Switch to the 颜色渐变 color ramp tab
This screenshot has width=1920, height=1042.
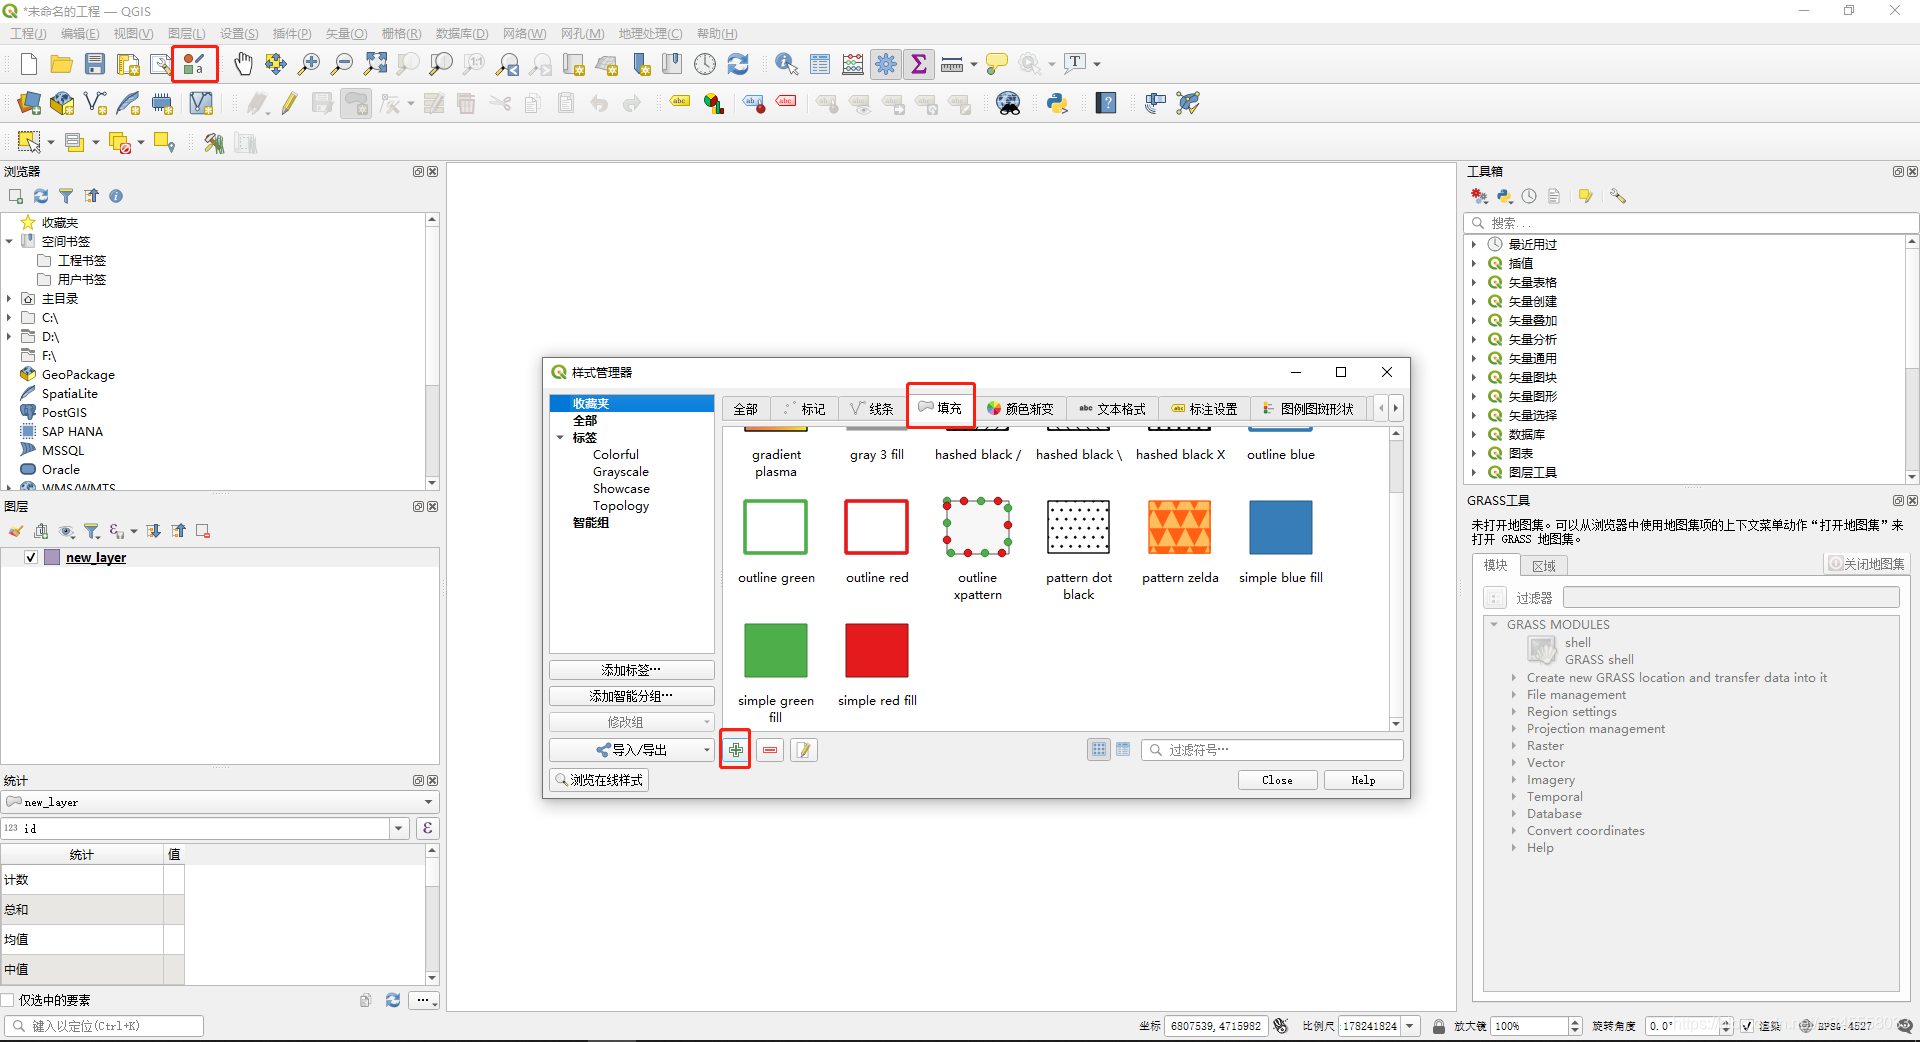1020,409
